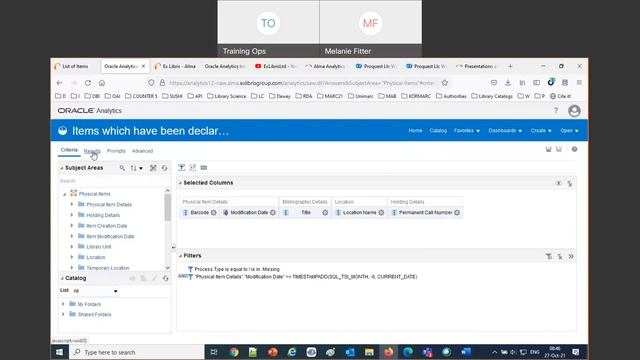Switch to the Prompts tab
The image size is (640, 360).
coord(116,151)
